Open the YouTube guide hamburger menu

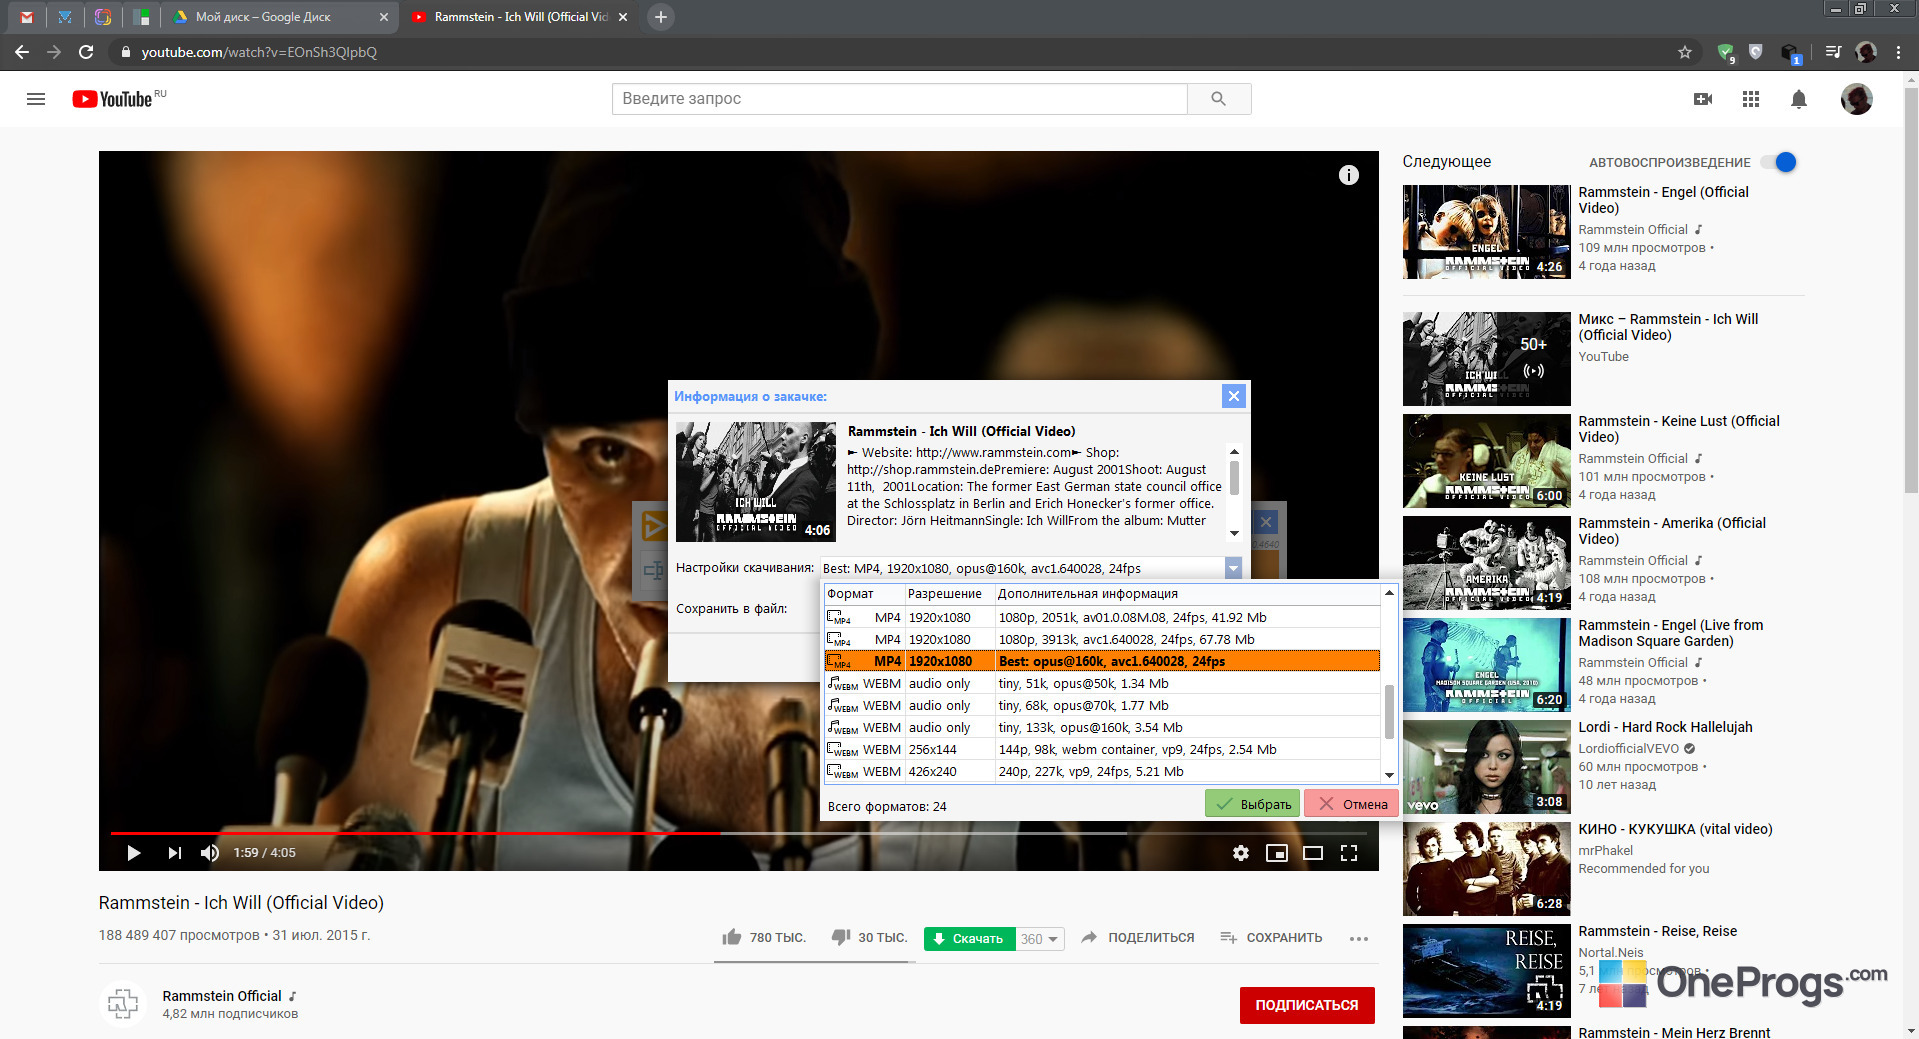[x=36, y=99]
